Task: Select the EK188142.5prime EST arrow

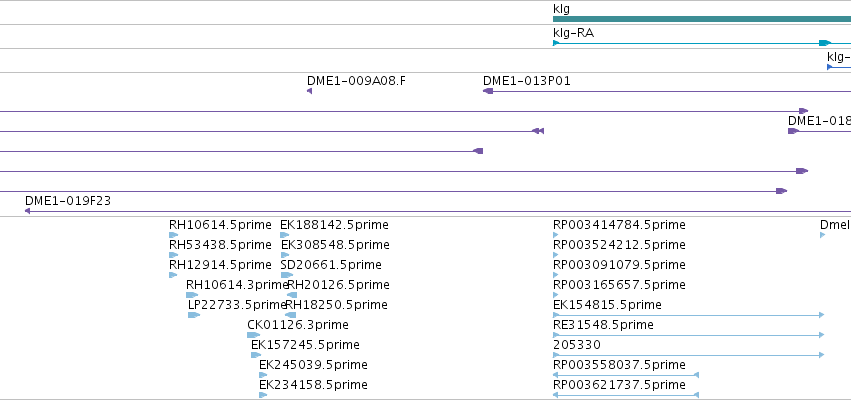Action: (284, 235)
